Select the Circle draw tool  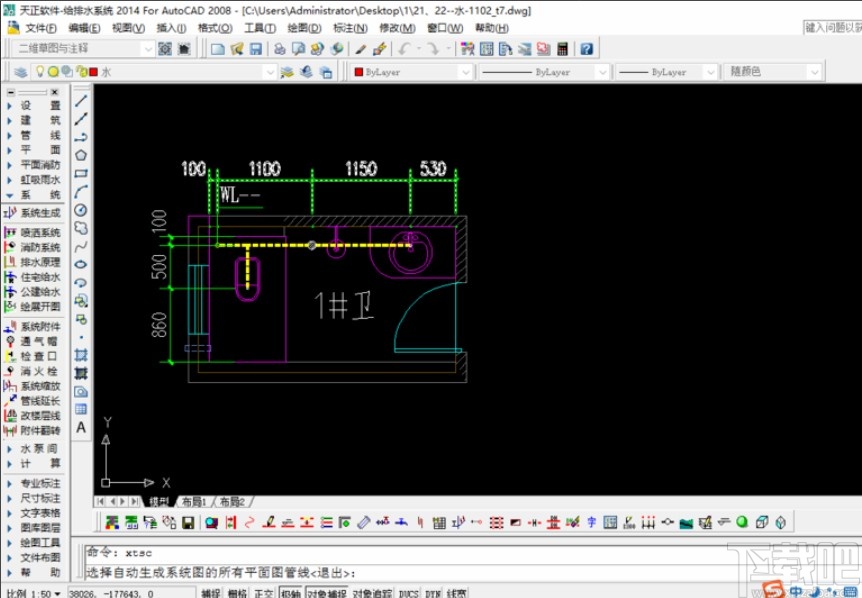point(81,210)
